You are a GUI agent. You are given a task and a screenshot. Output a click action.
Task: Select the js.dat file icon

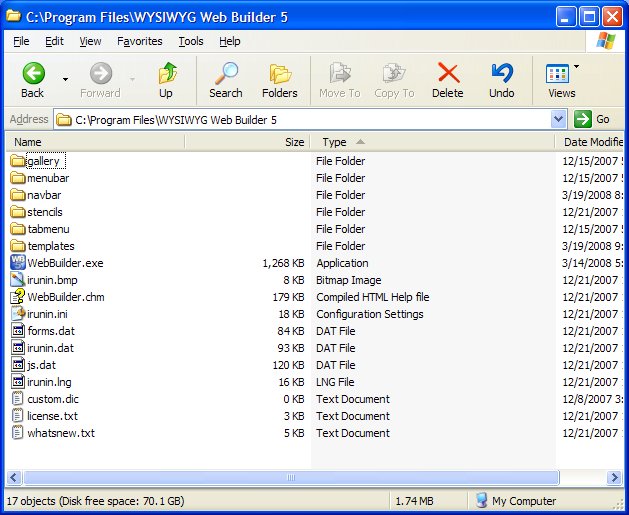coord(18,365)
